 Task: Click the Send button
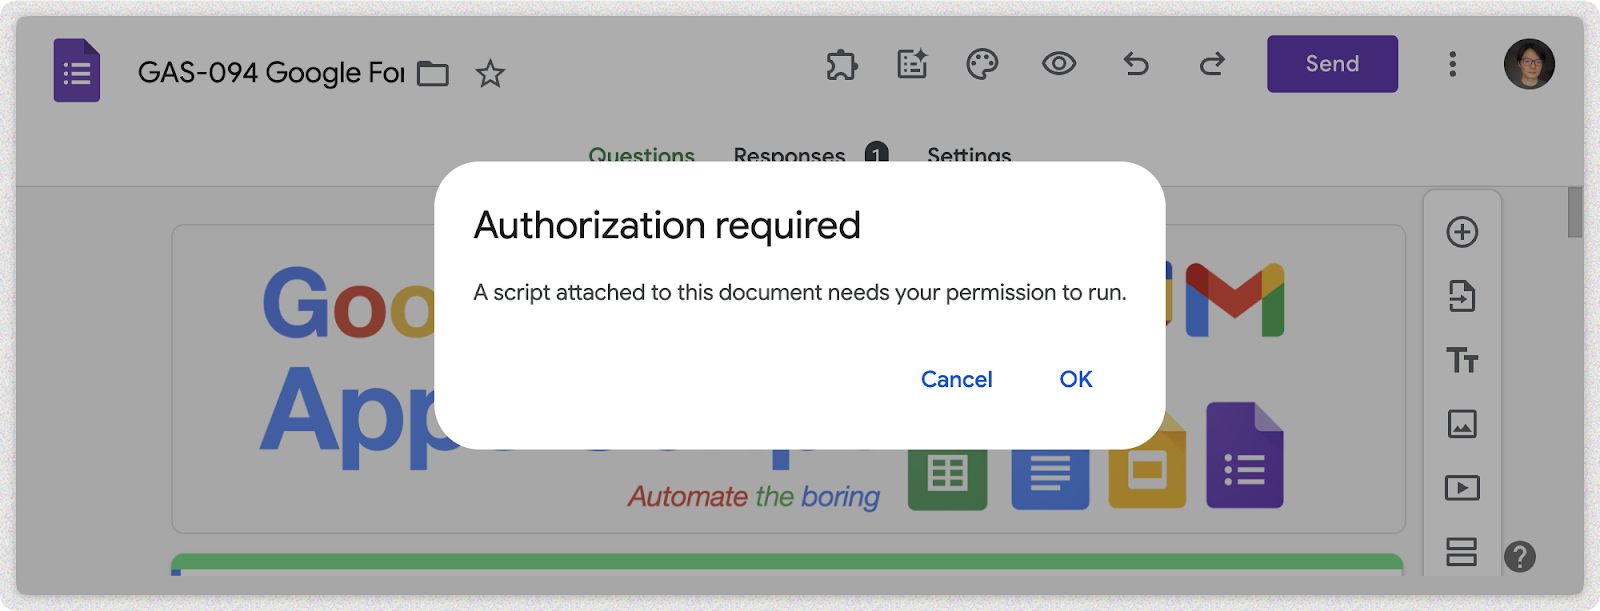pyautogui.click(x=1332, y=64)
